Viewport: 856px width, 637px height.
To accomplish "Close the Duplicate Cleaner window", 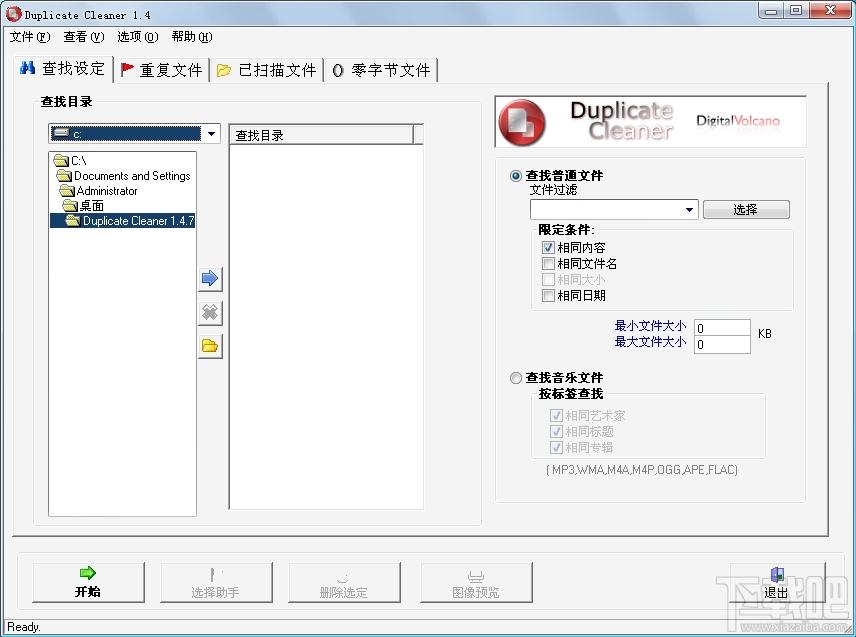I will click(x=830, y=10).
